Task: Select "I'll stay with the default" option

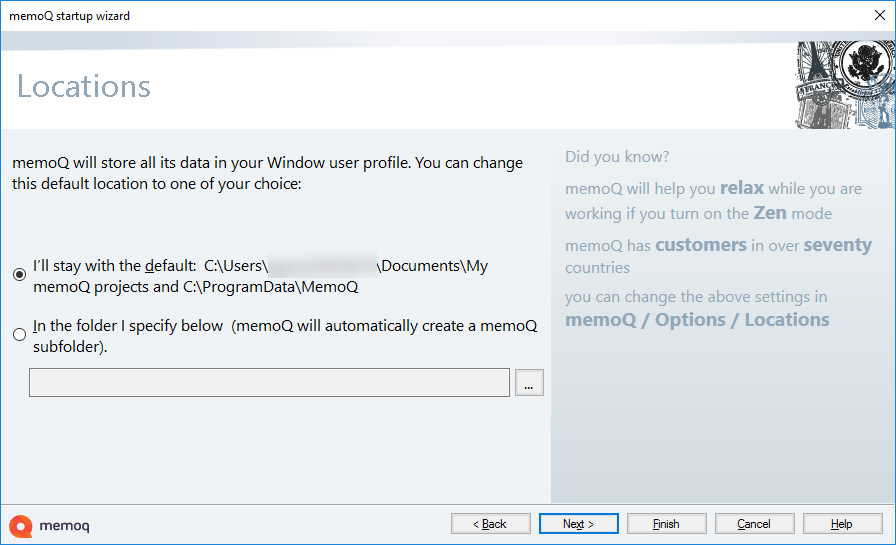Action: pyautogui.click(x=20, y=275)
